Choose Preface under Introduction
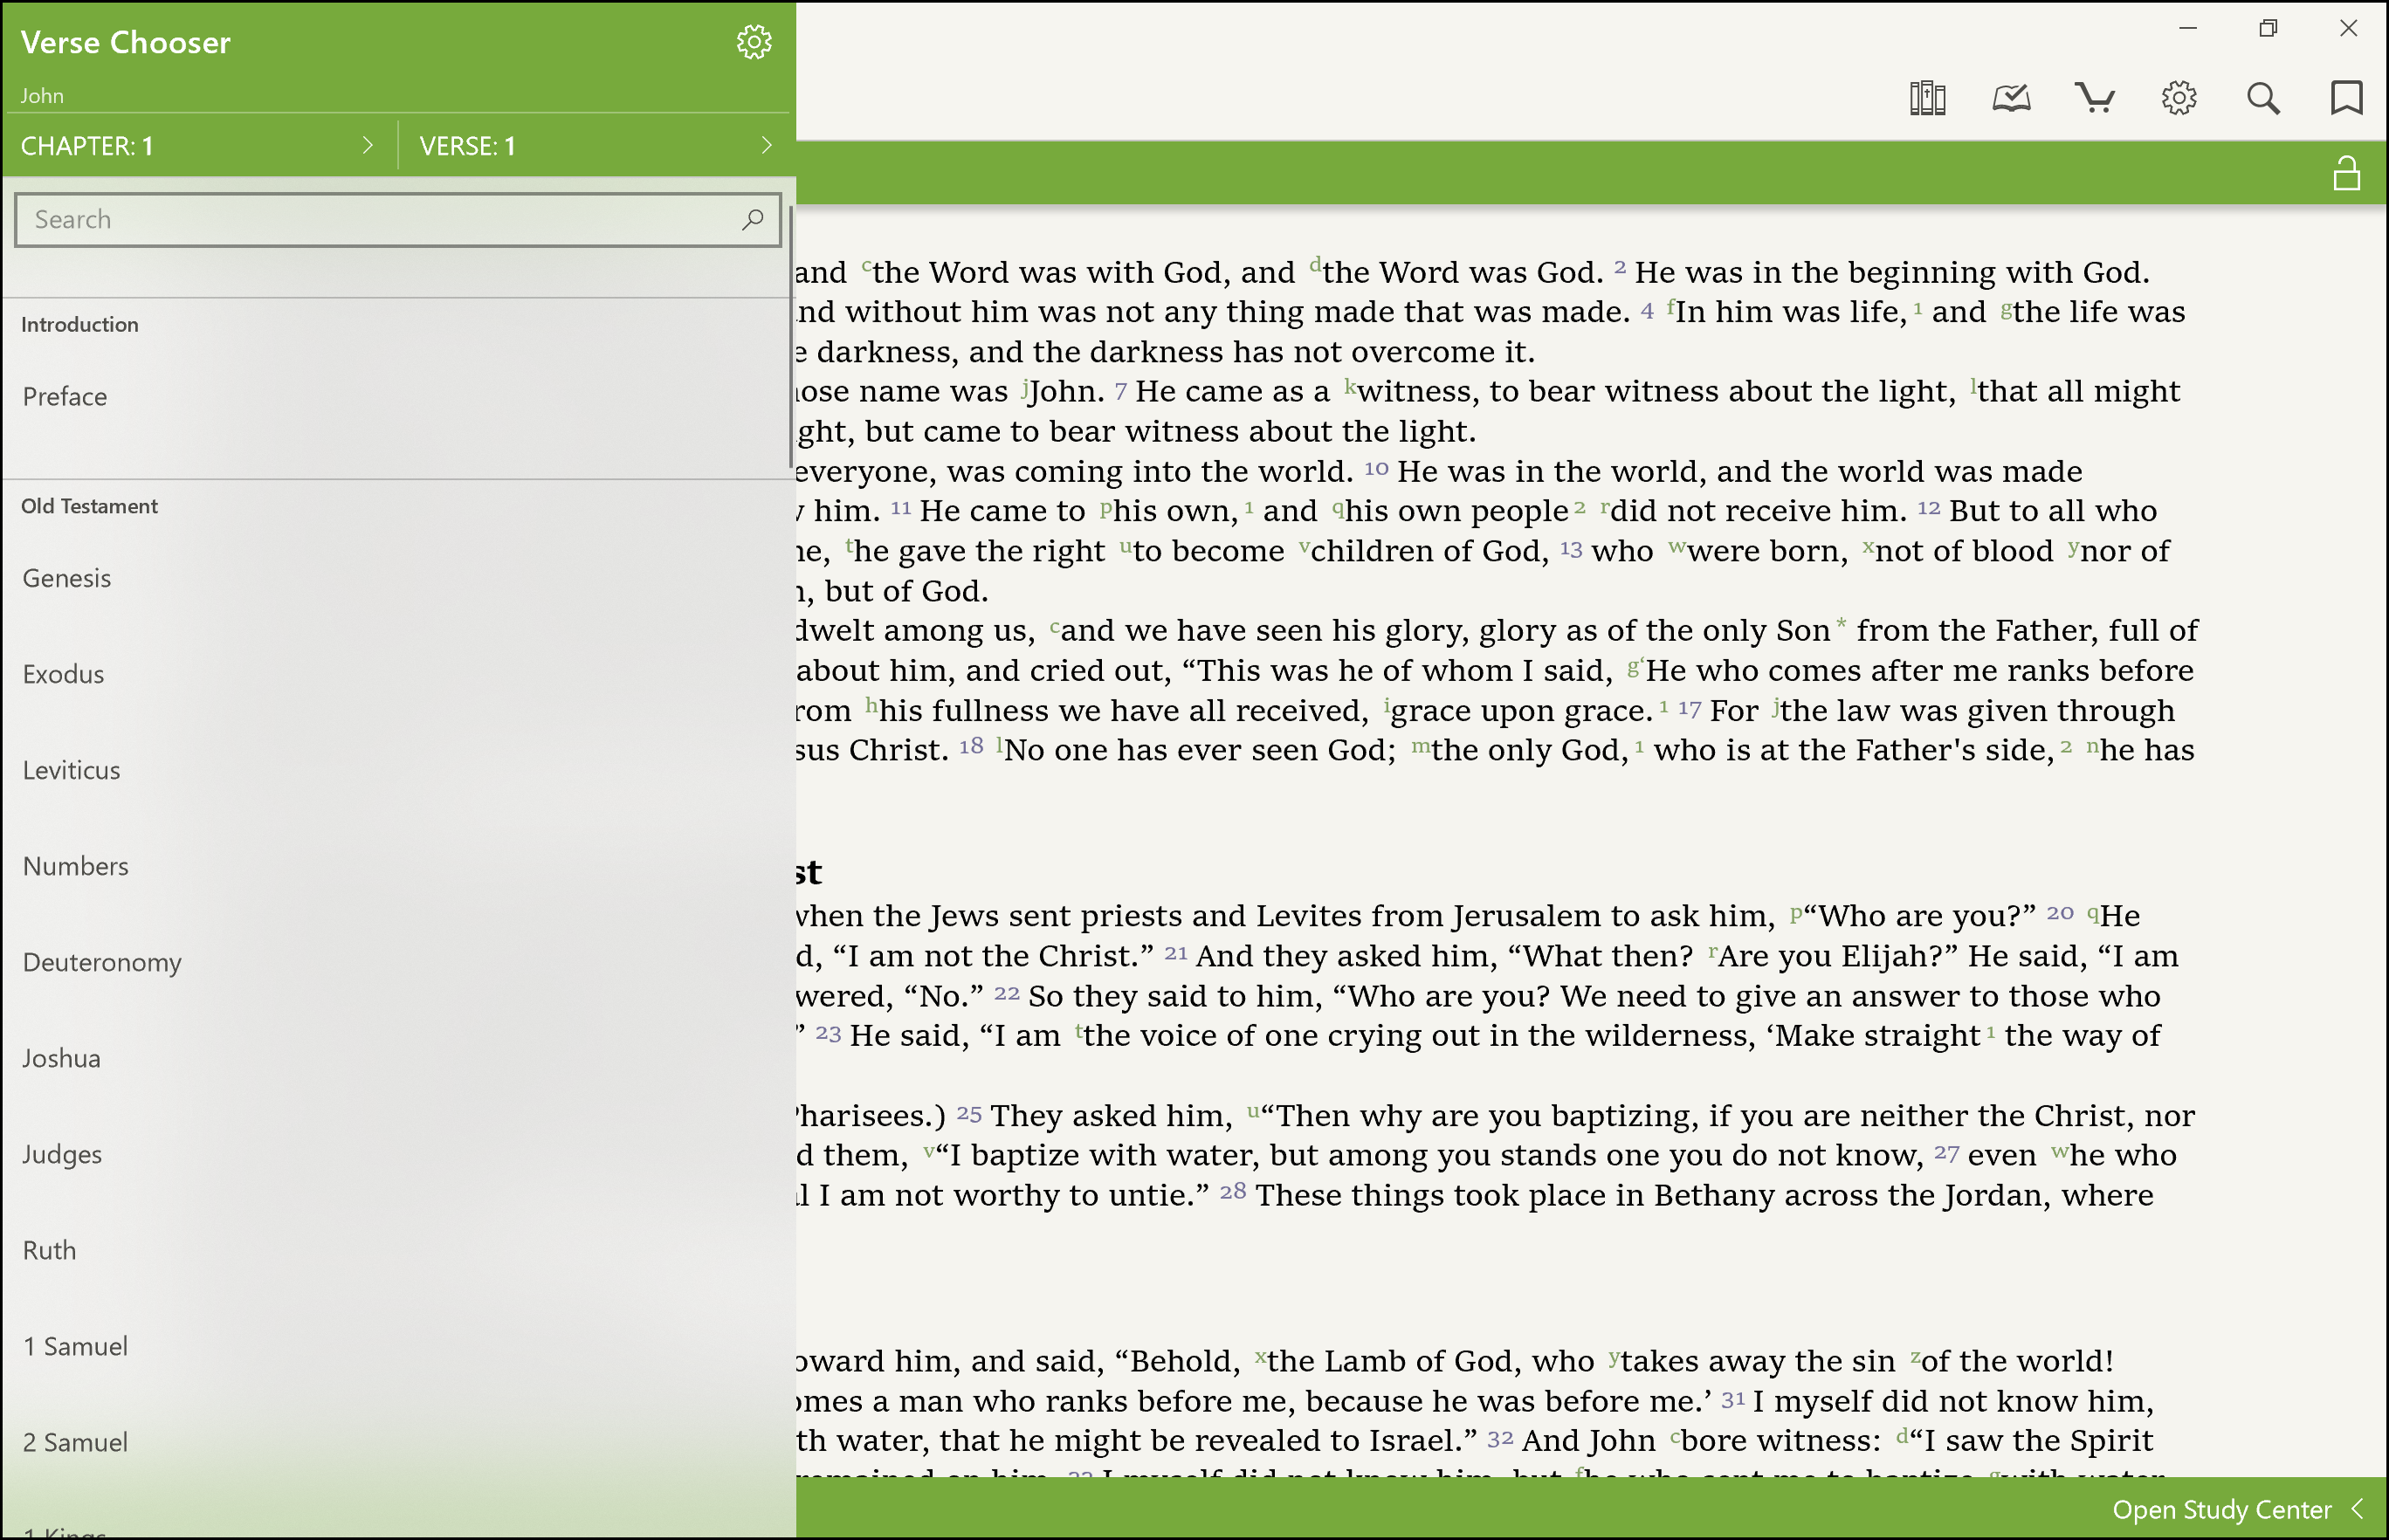This screenshot has height=1540, width=2389. (65, 397)
